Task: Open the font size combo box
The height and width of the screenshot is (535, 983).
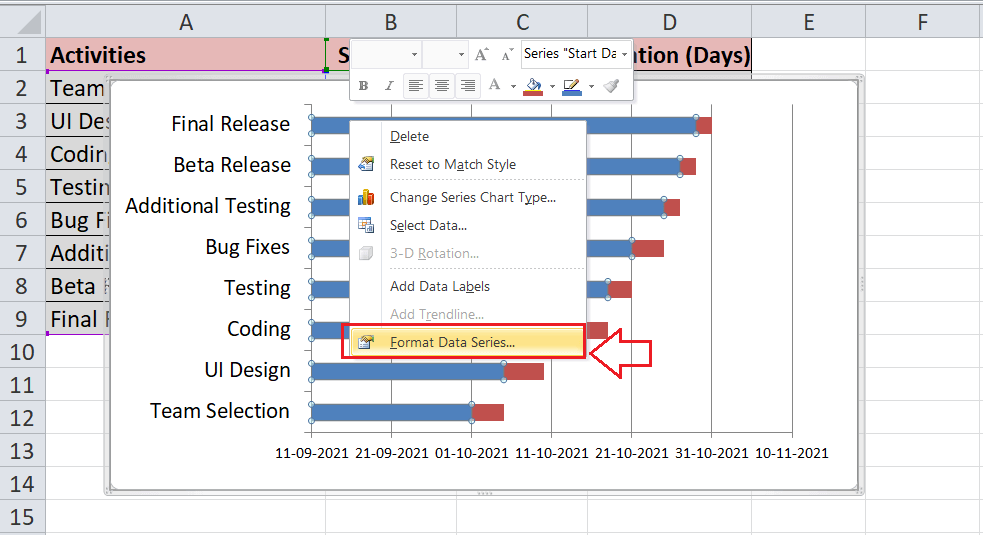Action: coord(445,55)
